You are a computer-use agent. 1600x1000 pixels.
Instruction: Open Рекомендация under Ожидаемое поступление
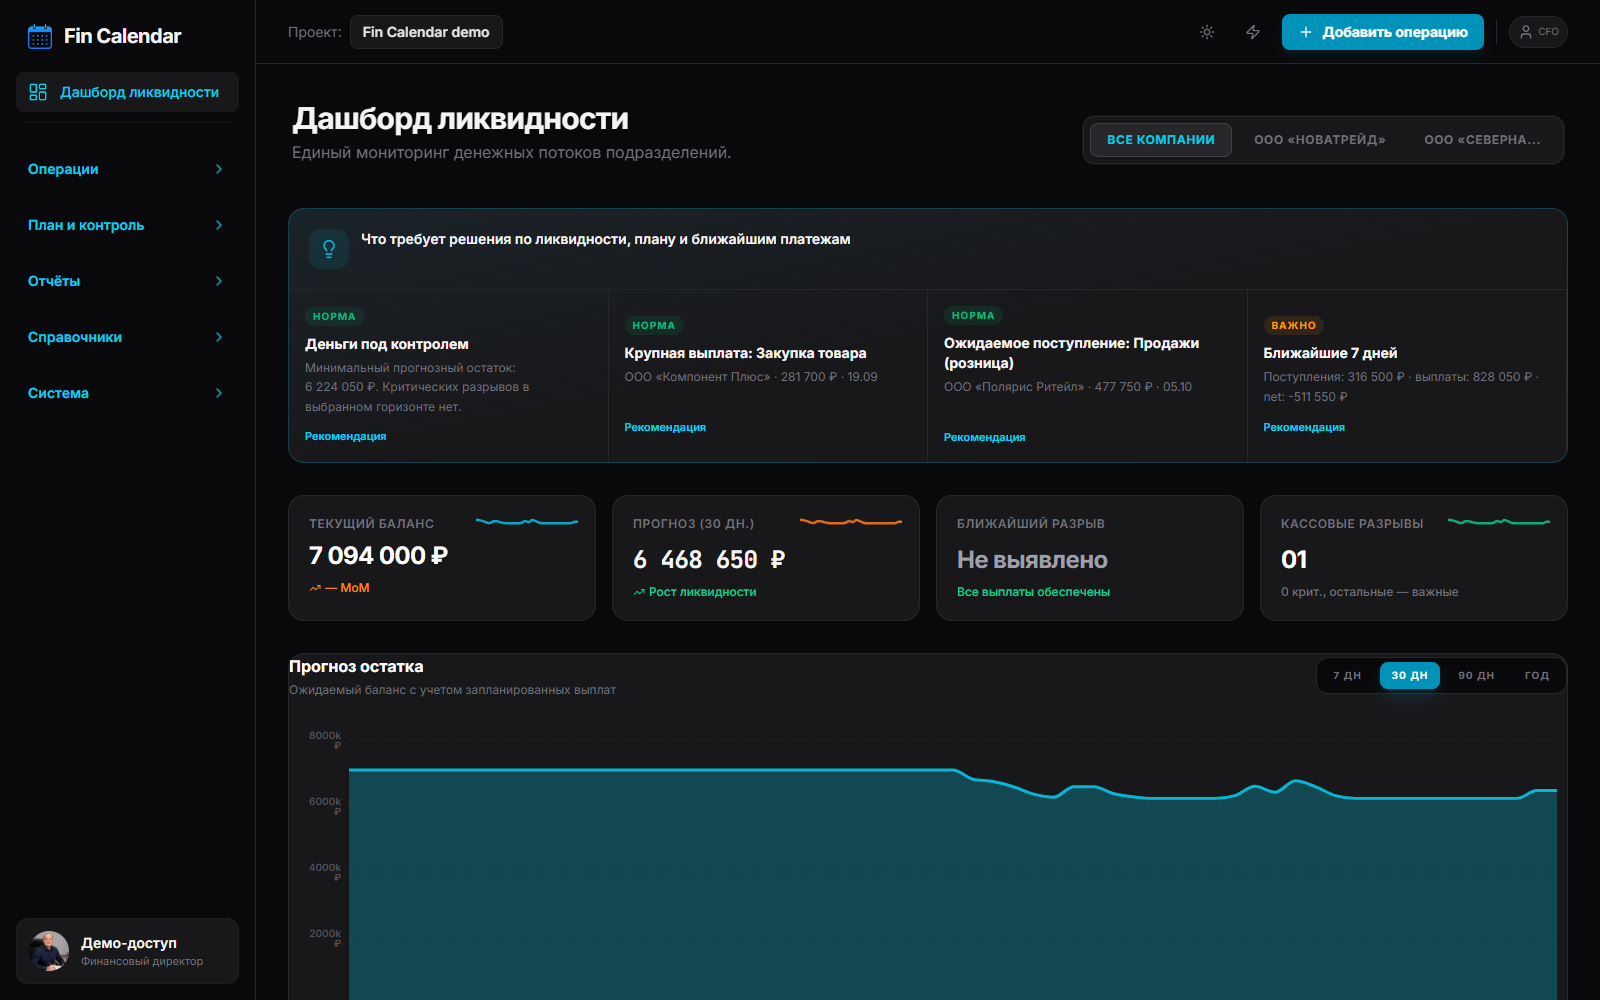pos(984,437)
